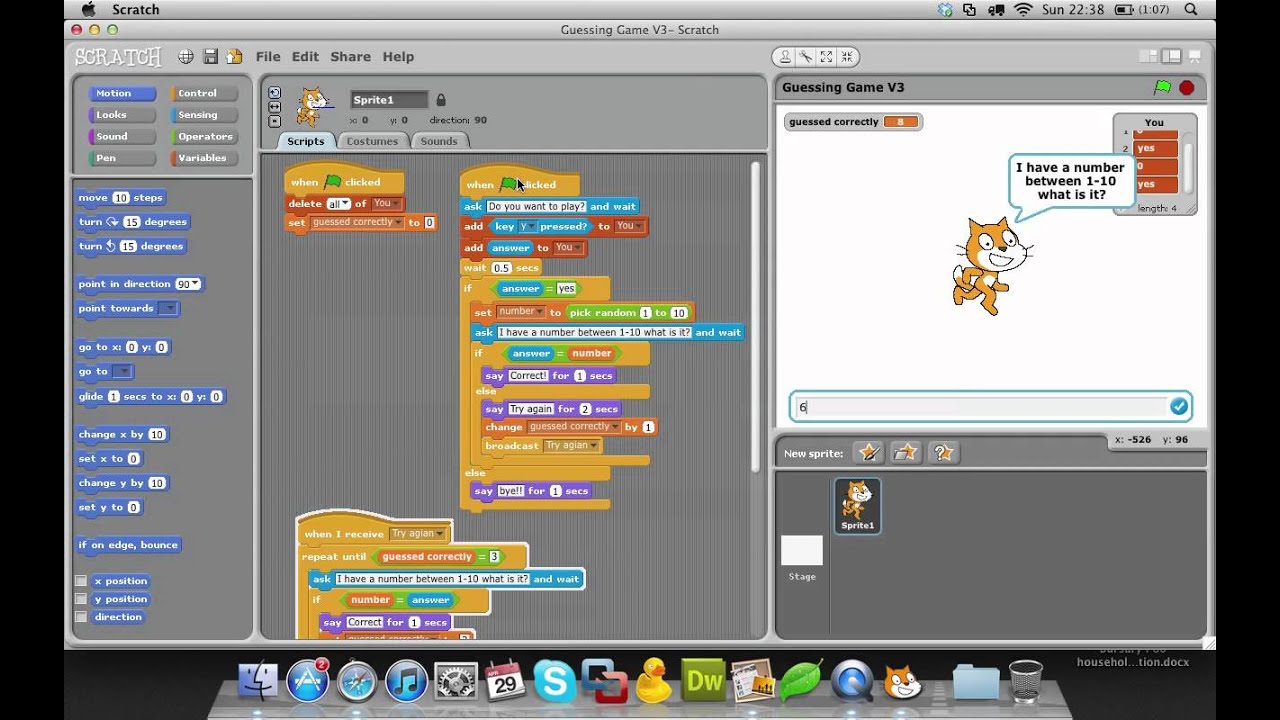Select the Variables block category
Viewport: 1280px width, 720px height.
coord(202,158)
